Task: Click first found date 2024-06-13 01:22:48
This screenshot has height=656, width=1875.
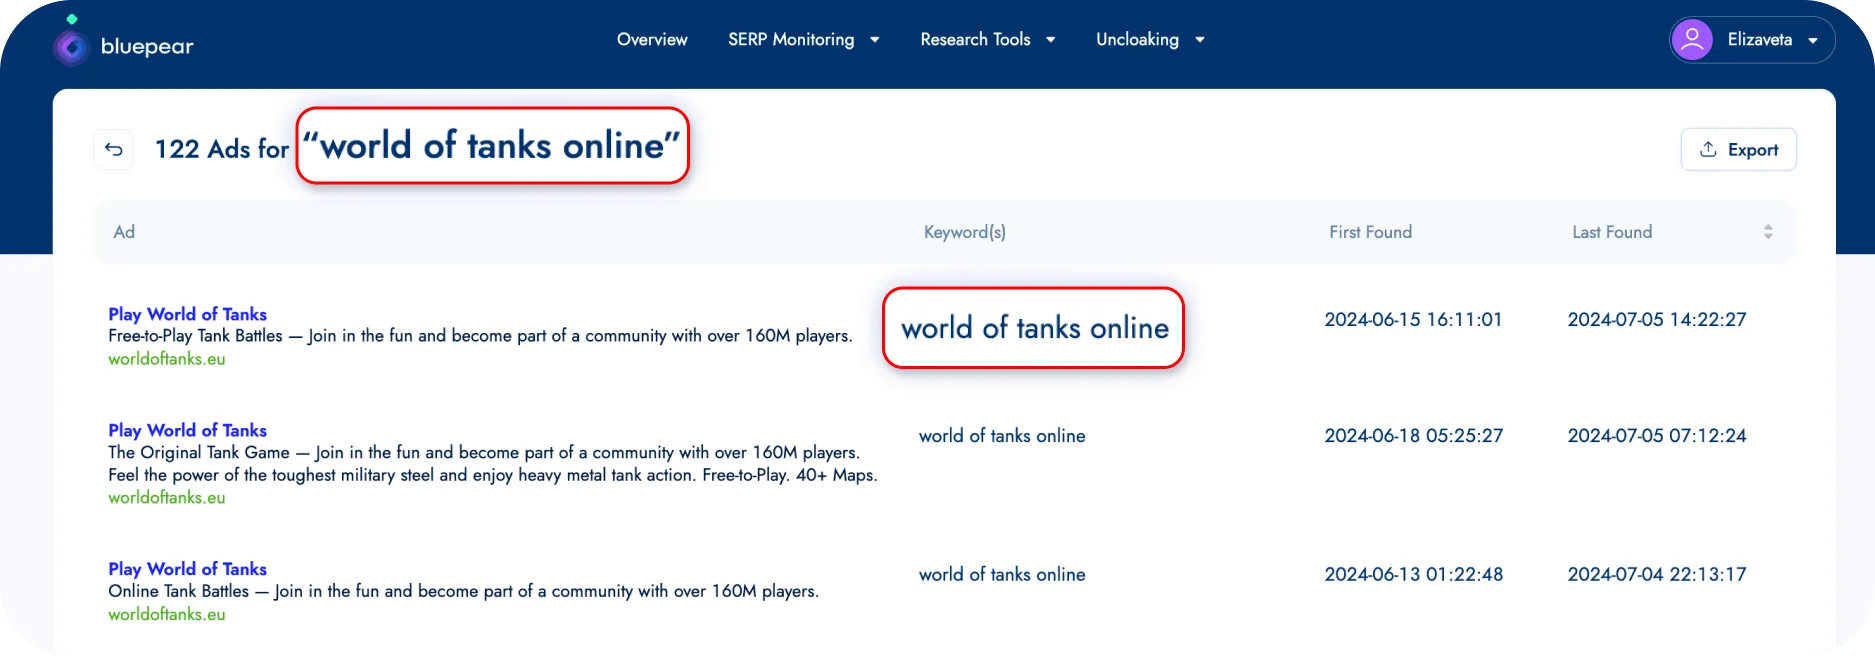Action: [x=1413, y=575]
